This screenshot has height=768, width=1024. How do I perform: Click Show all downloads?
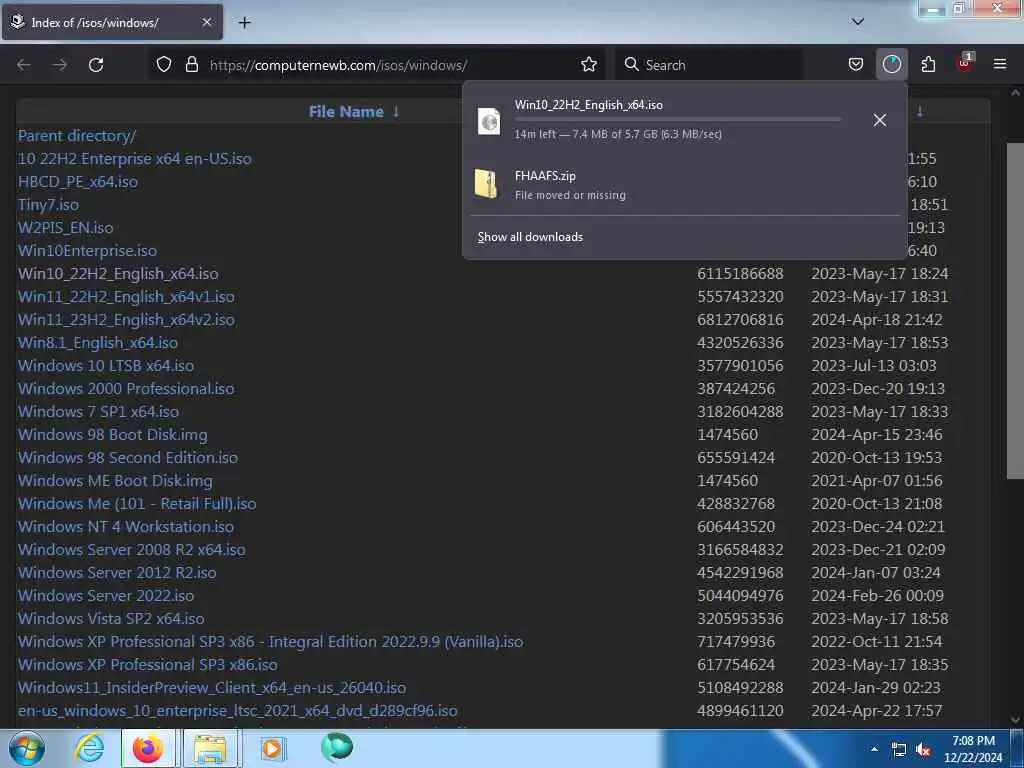pos(530,237)
